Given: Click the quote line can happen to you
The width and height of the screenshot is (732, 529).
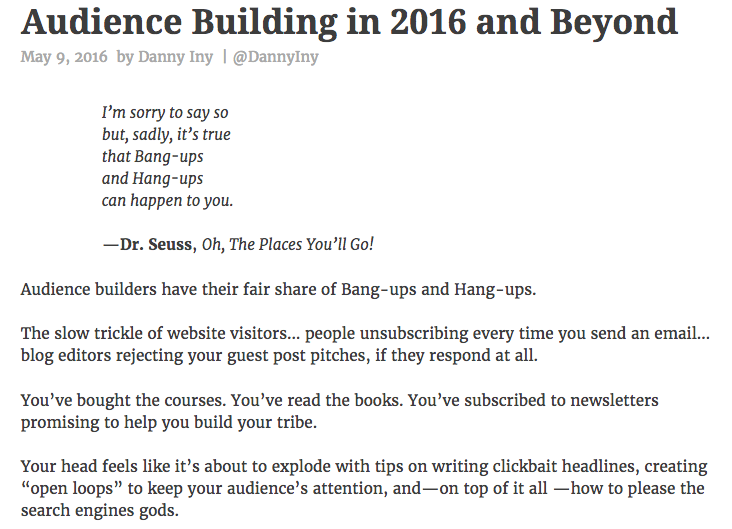Looking at the screenshot, I should (168, 200).
